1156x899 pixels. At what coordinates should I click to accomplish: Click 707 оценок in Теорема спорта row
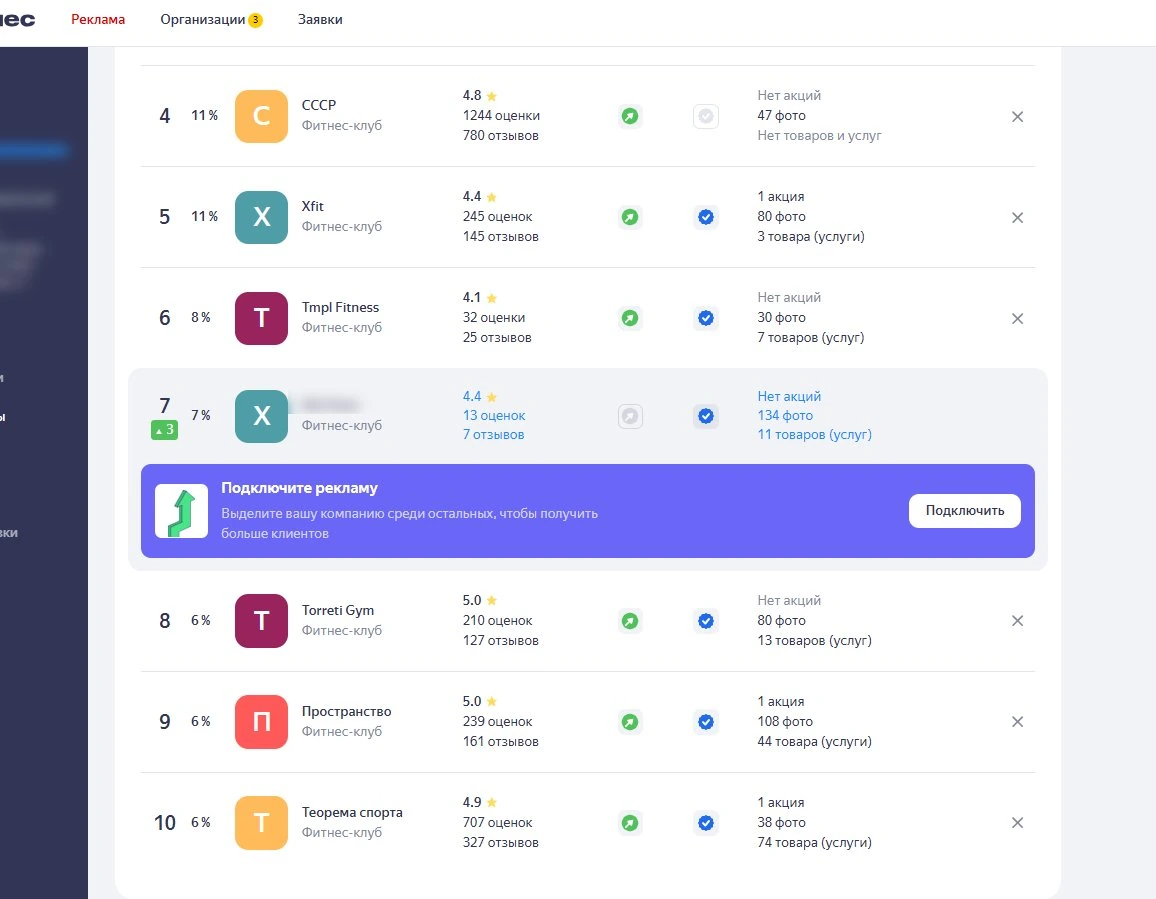coord(498,823)
